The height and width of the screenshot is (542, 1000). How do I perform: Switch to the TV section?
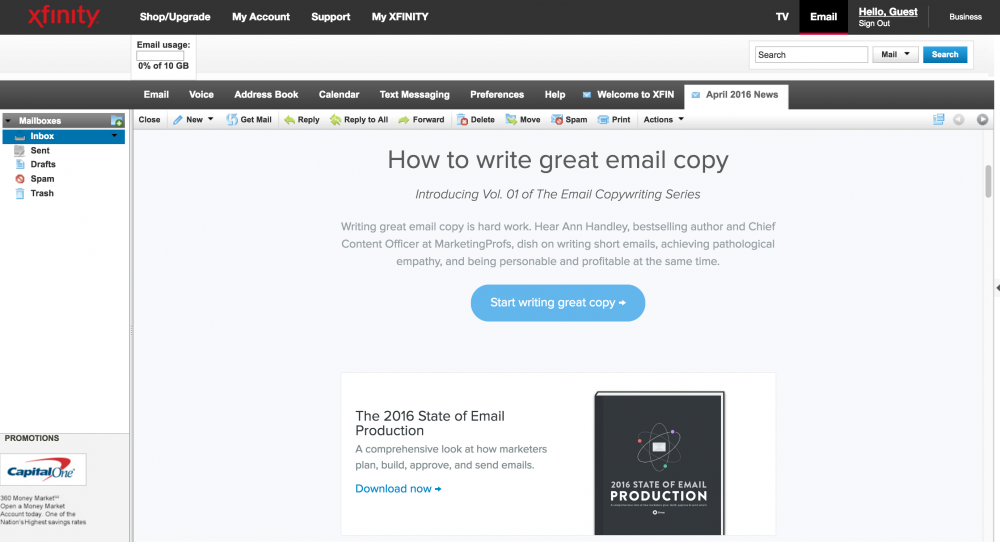coord(782,17)
